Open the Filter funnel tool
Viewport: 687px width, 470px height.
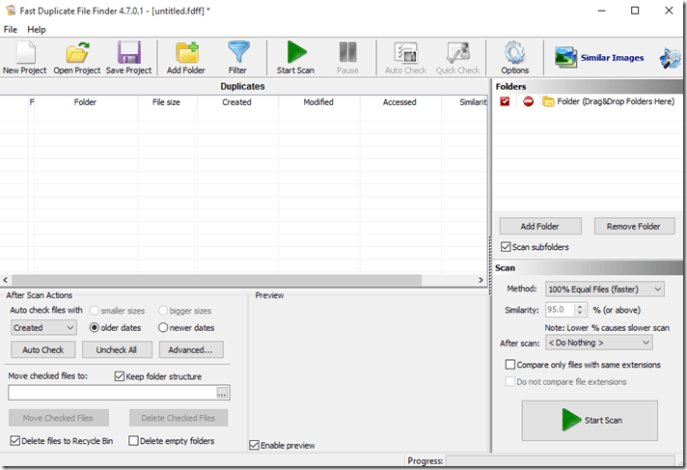[x=237, y=57]
